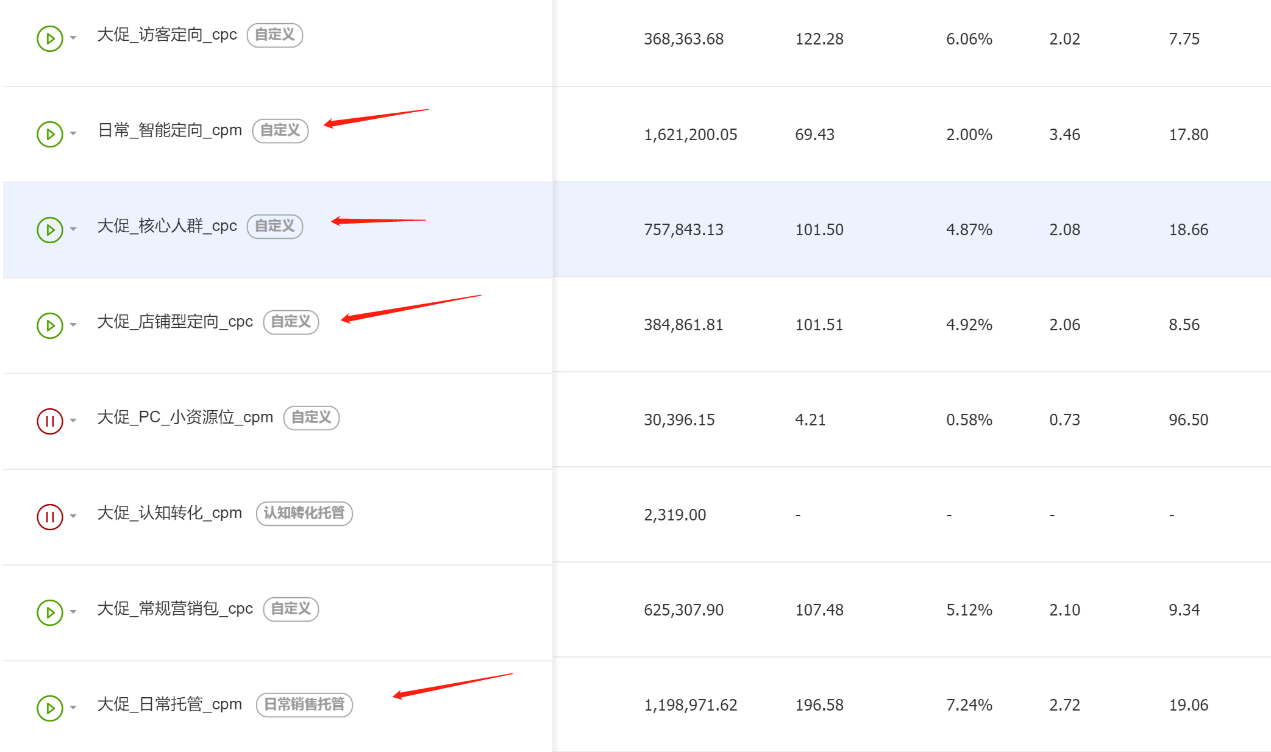Click the play status icon for 大促_店铺型定向_cpc

49,325
